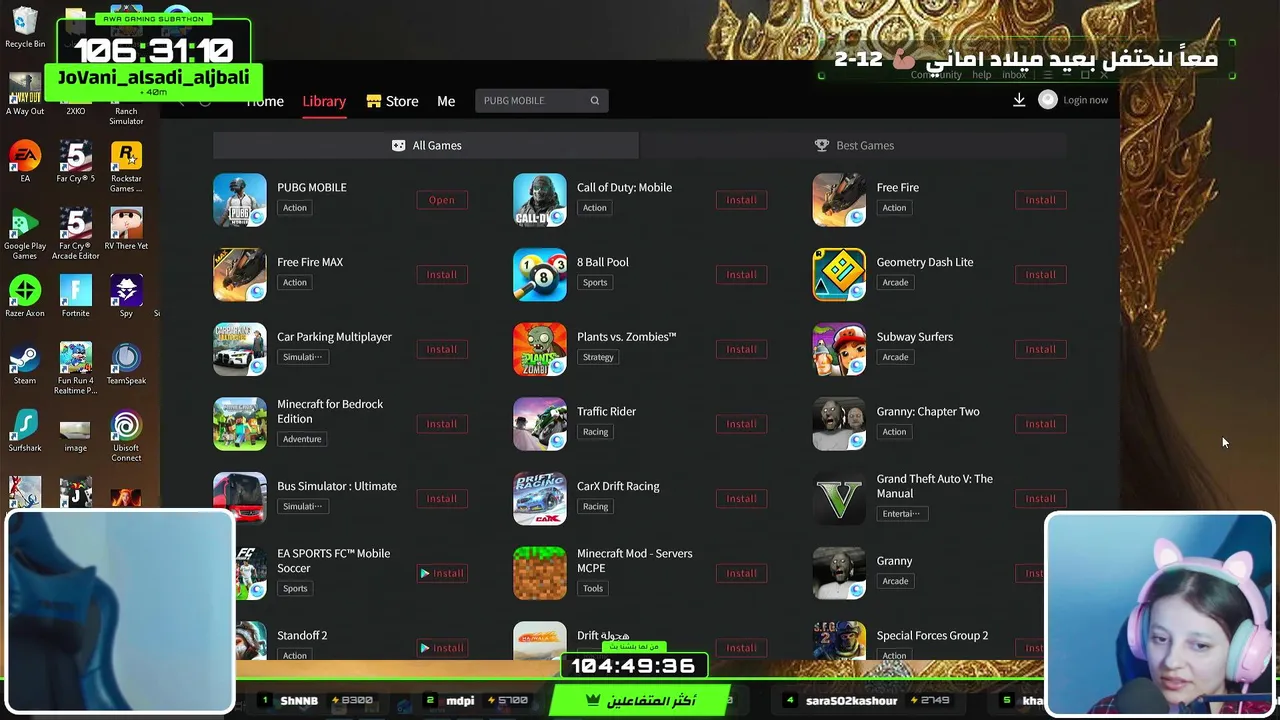1280x720 pixels.
Task: Install Minecraft Mod - Servers MCPE
Action: (x=741, y=573)
